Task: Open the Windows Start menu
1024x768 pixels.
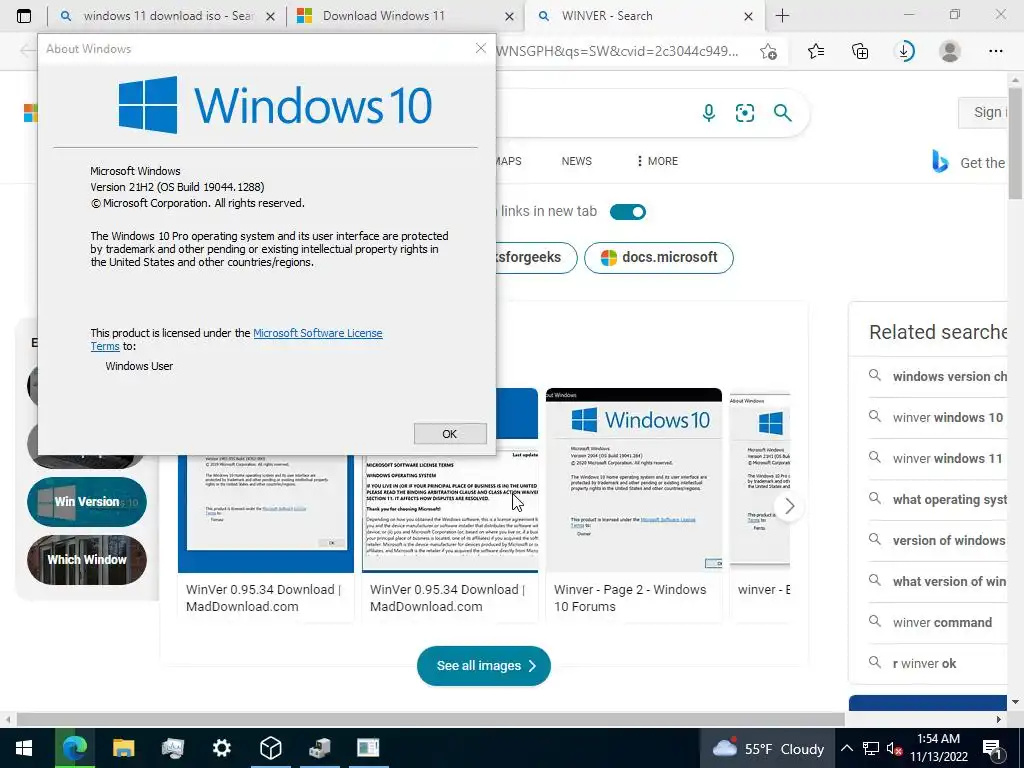Action: pyautogui.click(x=24, y=748)
